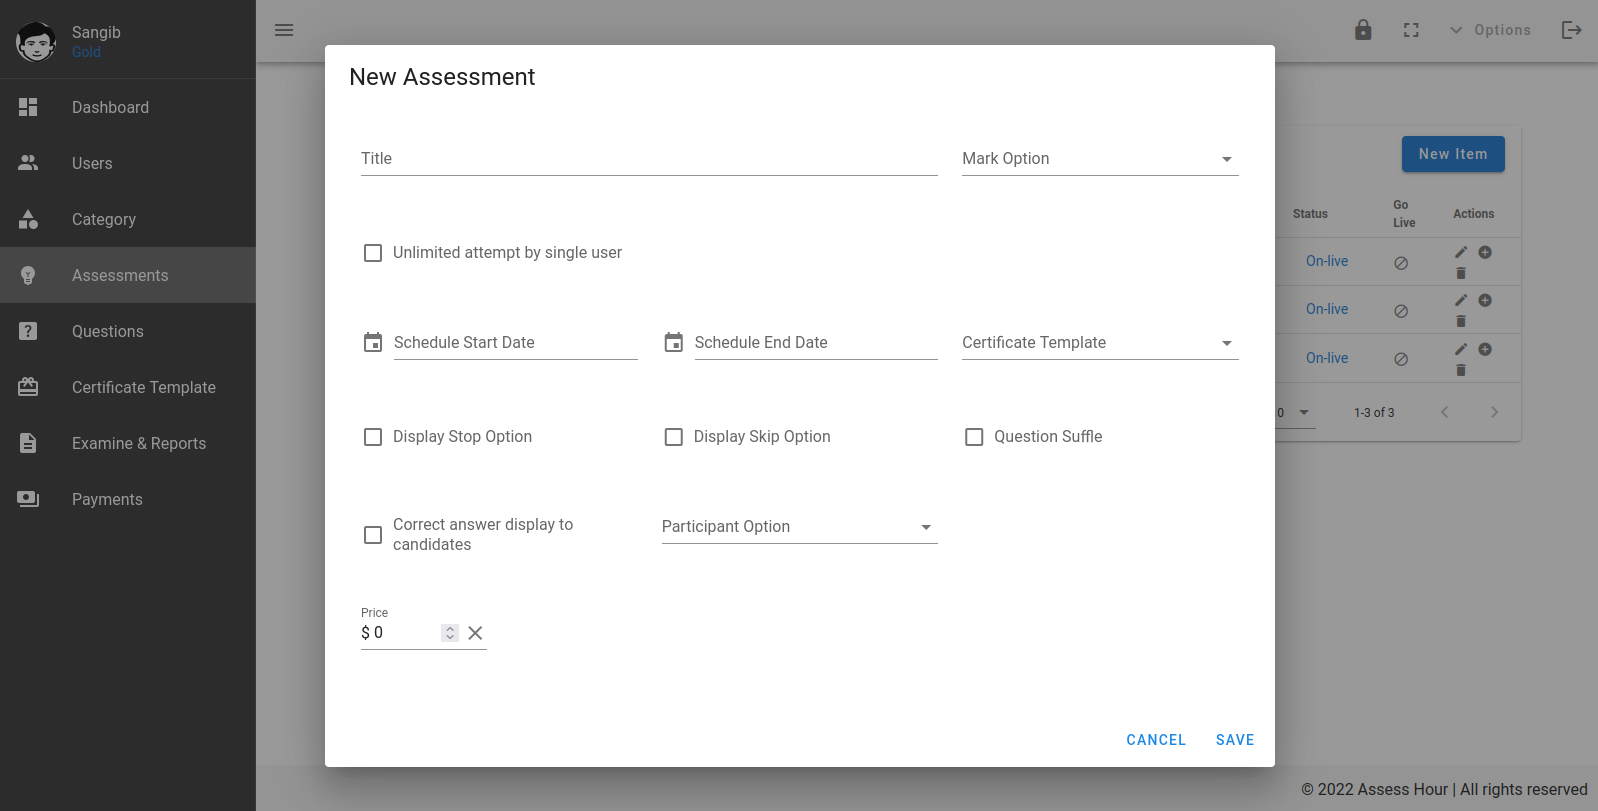Tick the Question Suffle checkbox
The height and width of the screenshot is (811, 1598).
coord(974,437)
